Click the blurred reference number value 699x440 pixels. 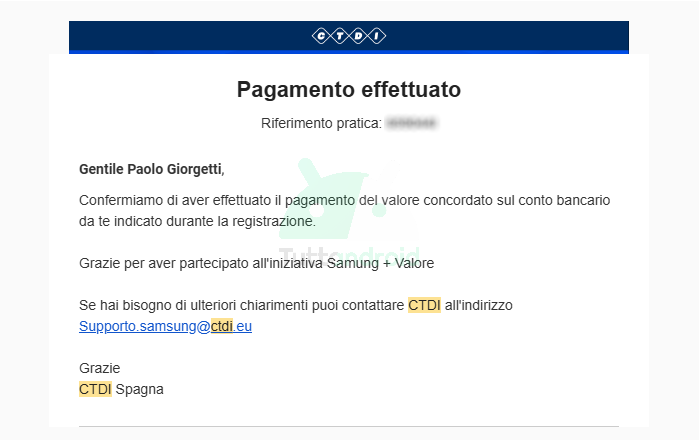411,123
